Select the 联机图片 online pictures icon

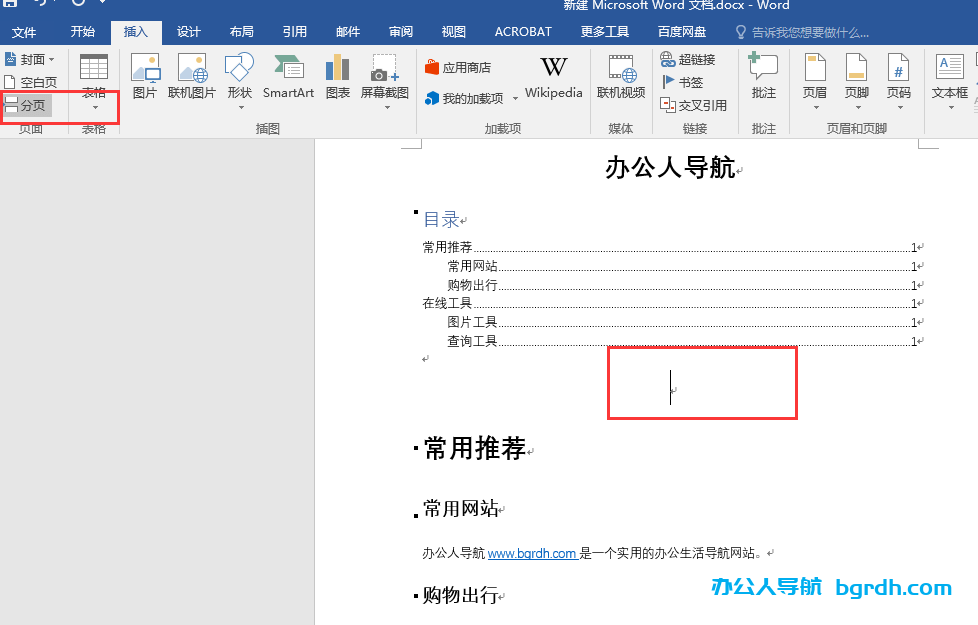click(195, 80)
